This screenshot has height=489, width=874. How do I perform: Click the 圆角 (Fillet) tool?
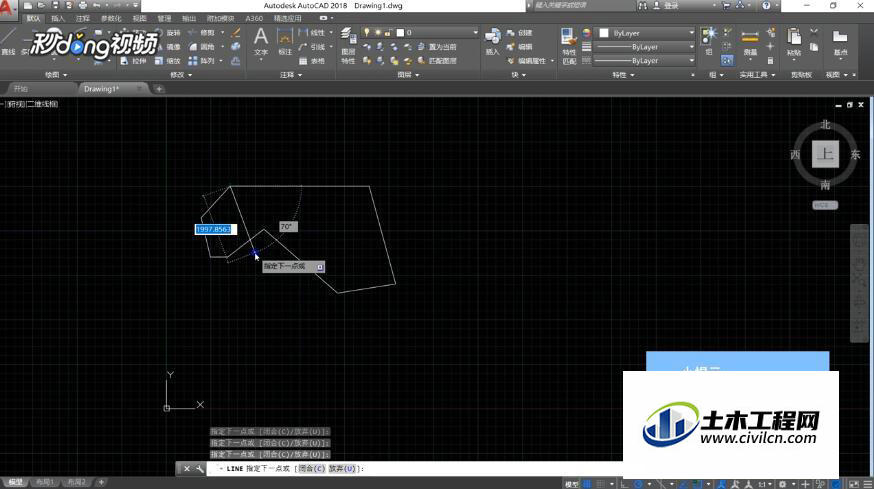point(202,47)
